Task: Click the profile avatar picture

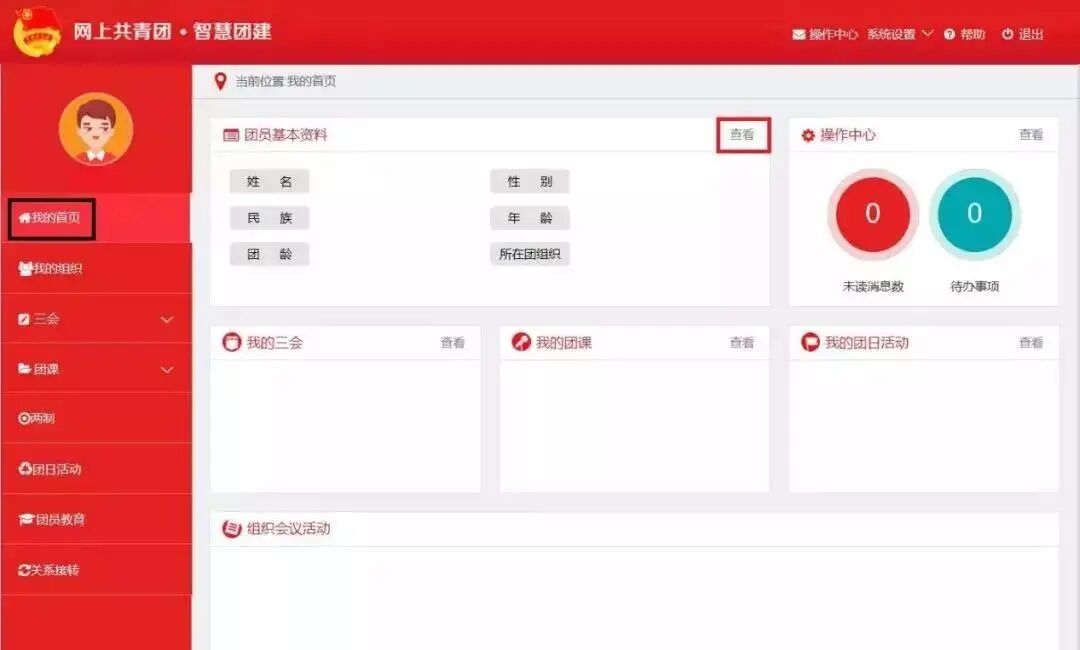Action: click(95, 128)
